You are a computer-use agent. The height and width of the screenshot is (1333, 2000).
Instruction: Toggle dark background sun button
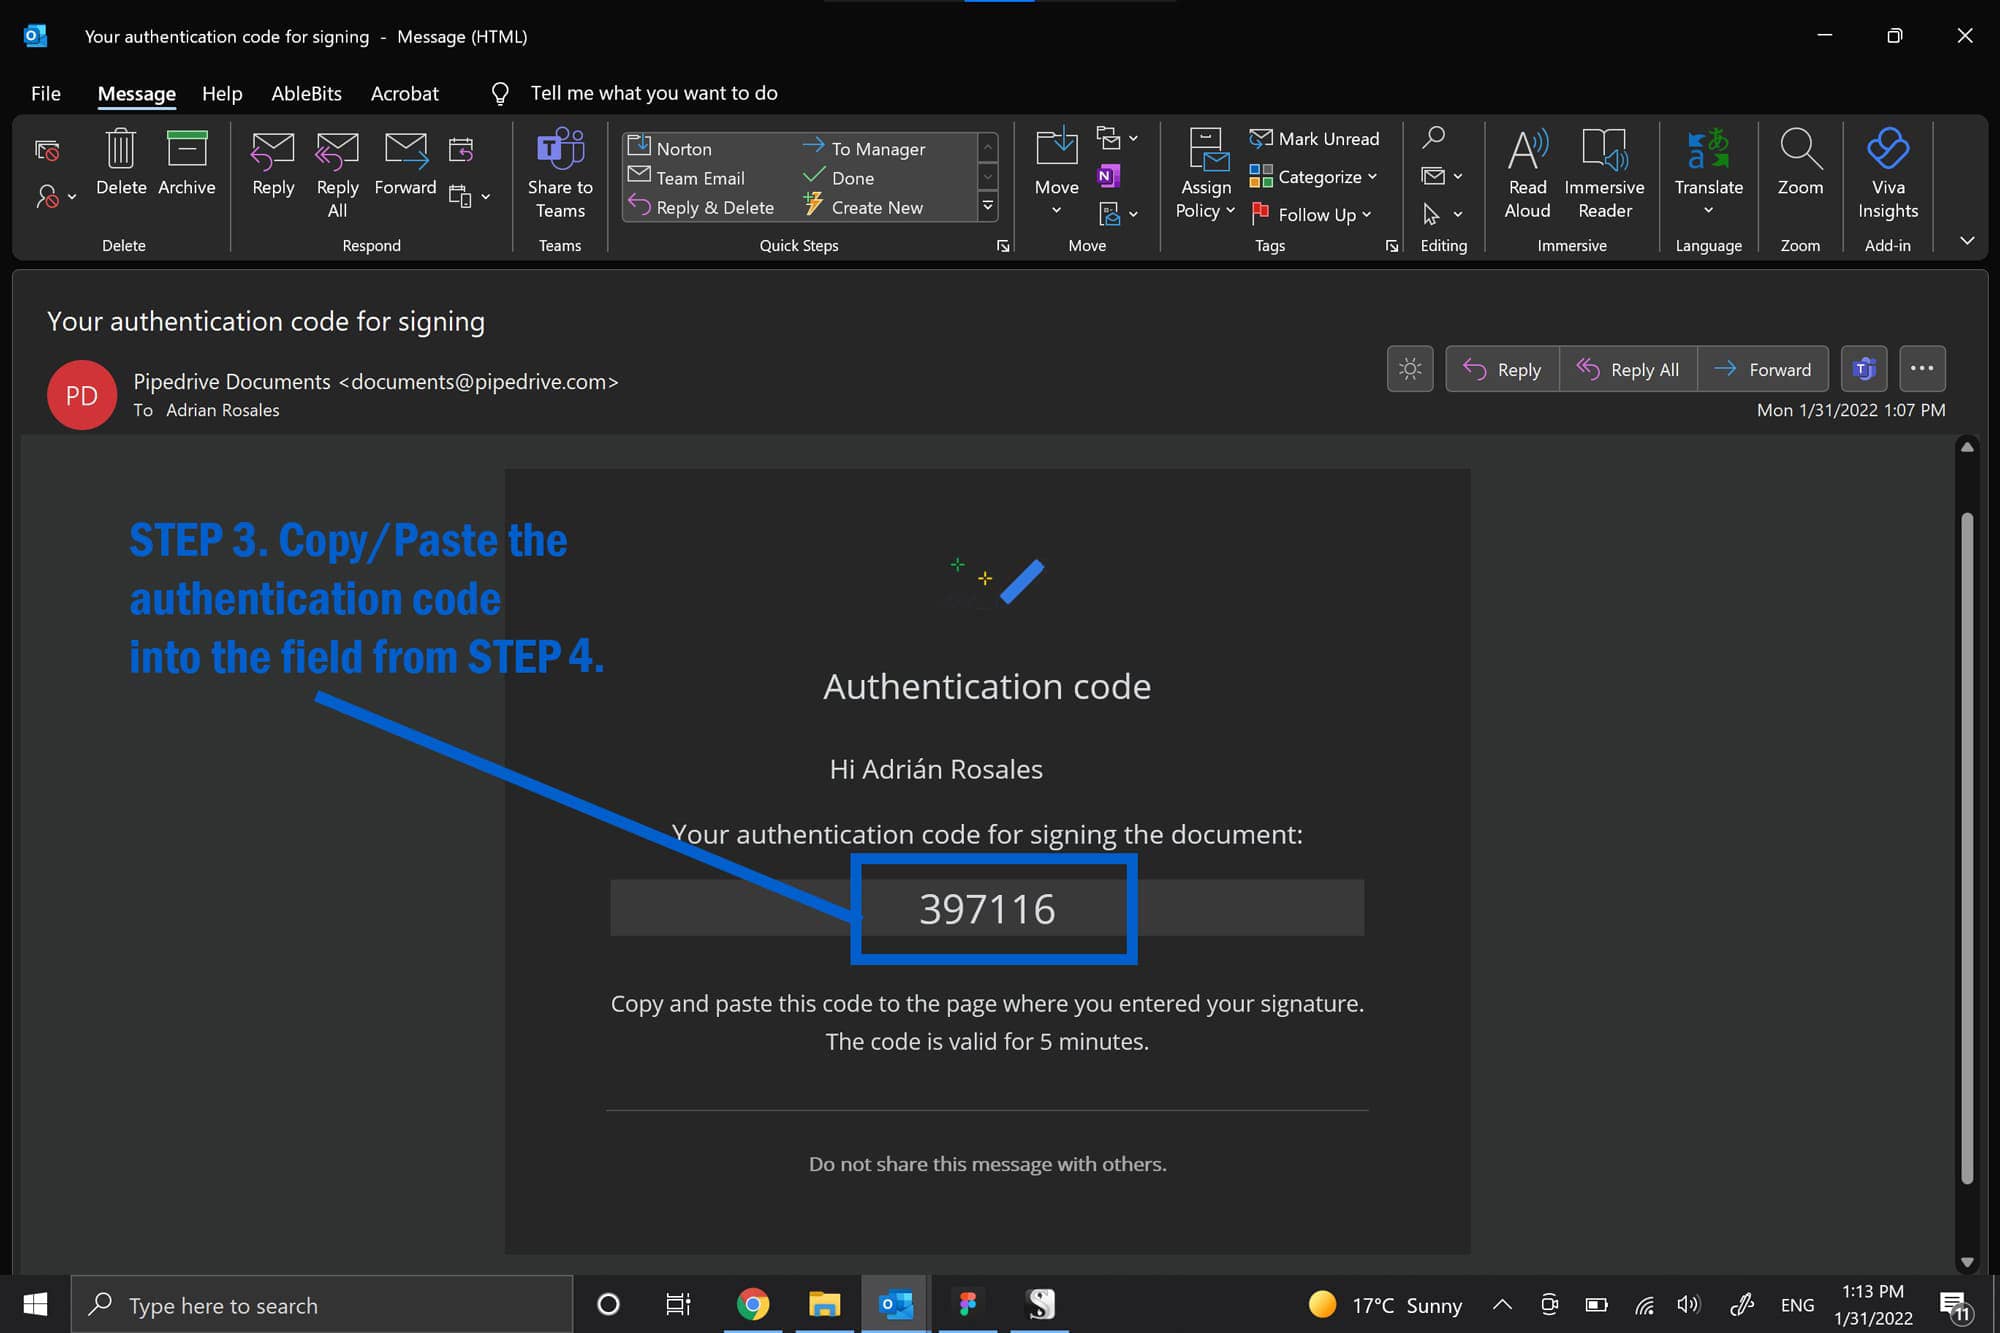tap(1410, 369)
